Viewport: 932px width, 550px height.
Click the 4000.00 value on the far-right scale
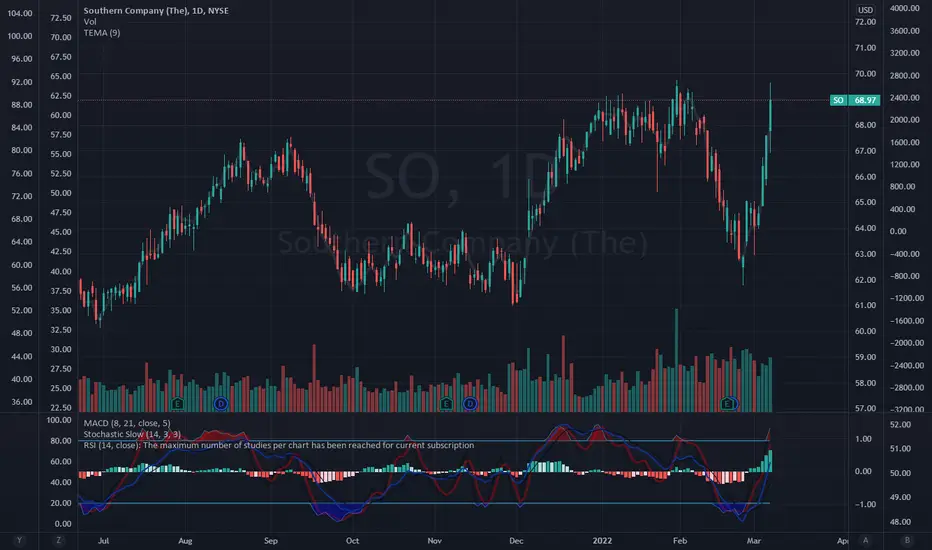point(904,8)
